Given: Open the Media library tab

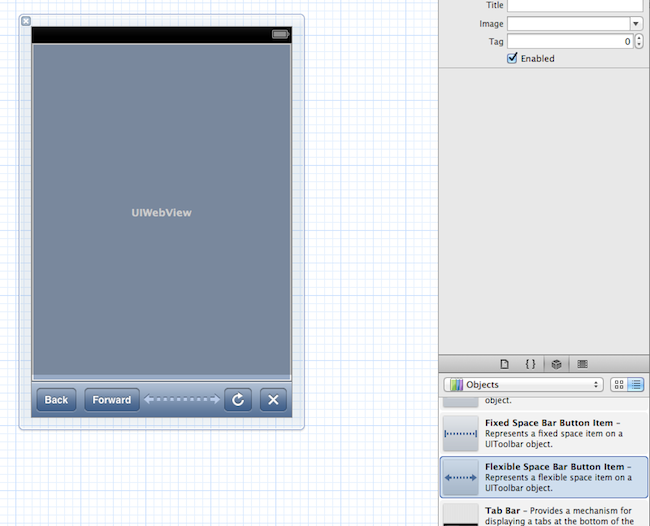Looking at the screenshot, I should tap(582, 364).
